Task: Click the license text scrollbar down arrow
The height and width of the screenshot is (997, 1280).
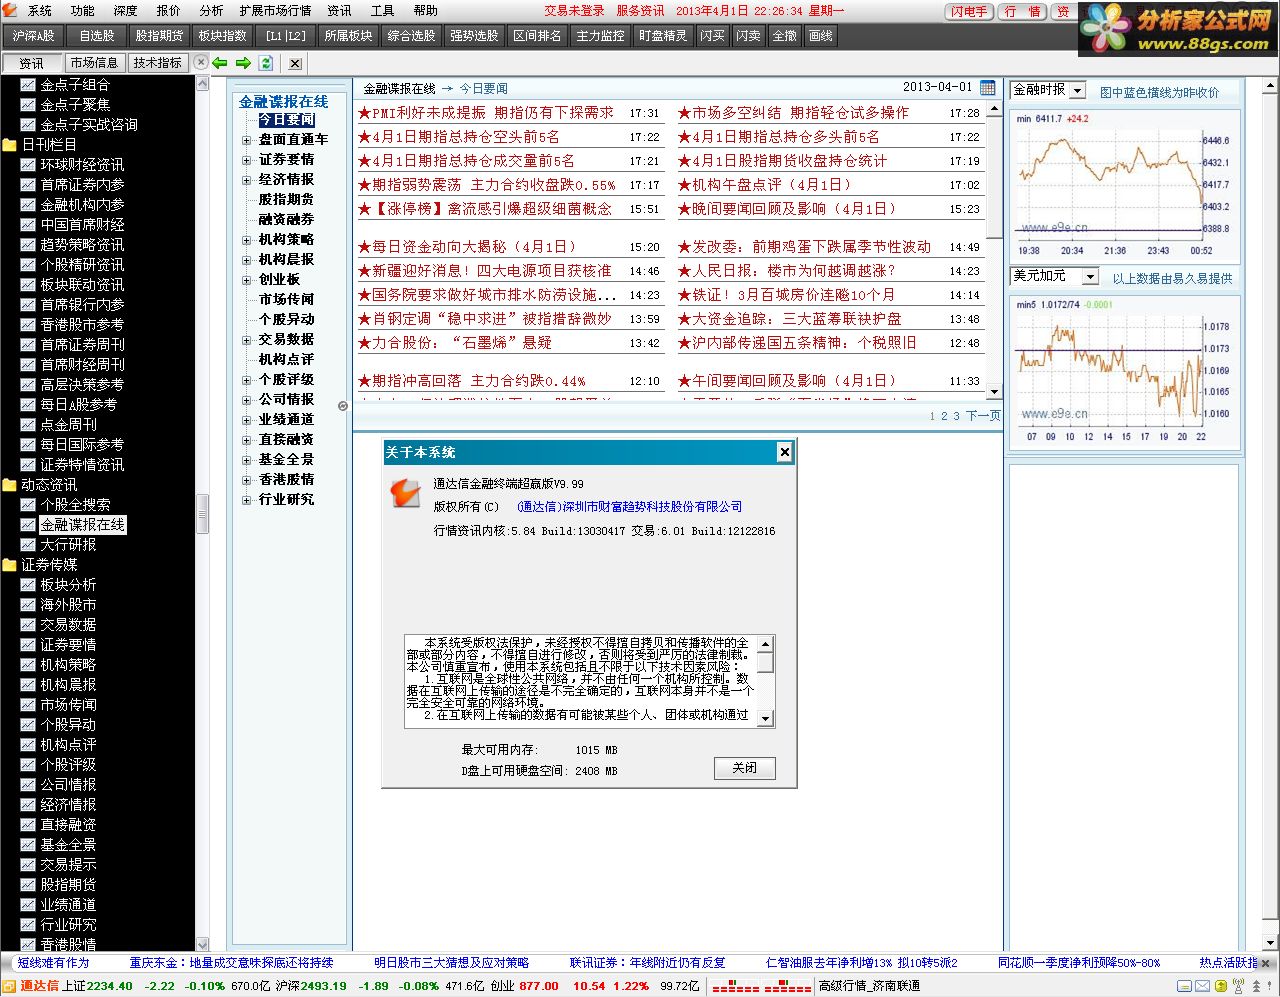Action: [x=766, y=718]
